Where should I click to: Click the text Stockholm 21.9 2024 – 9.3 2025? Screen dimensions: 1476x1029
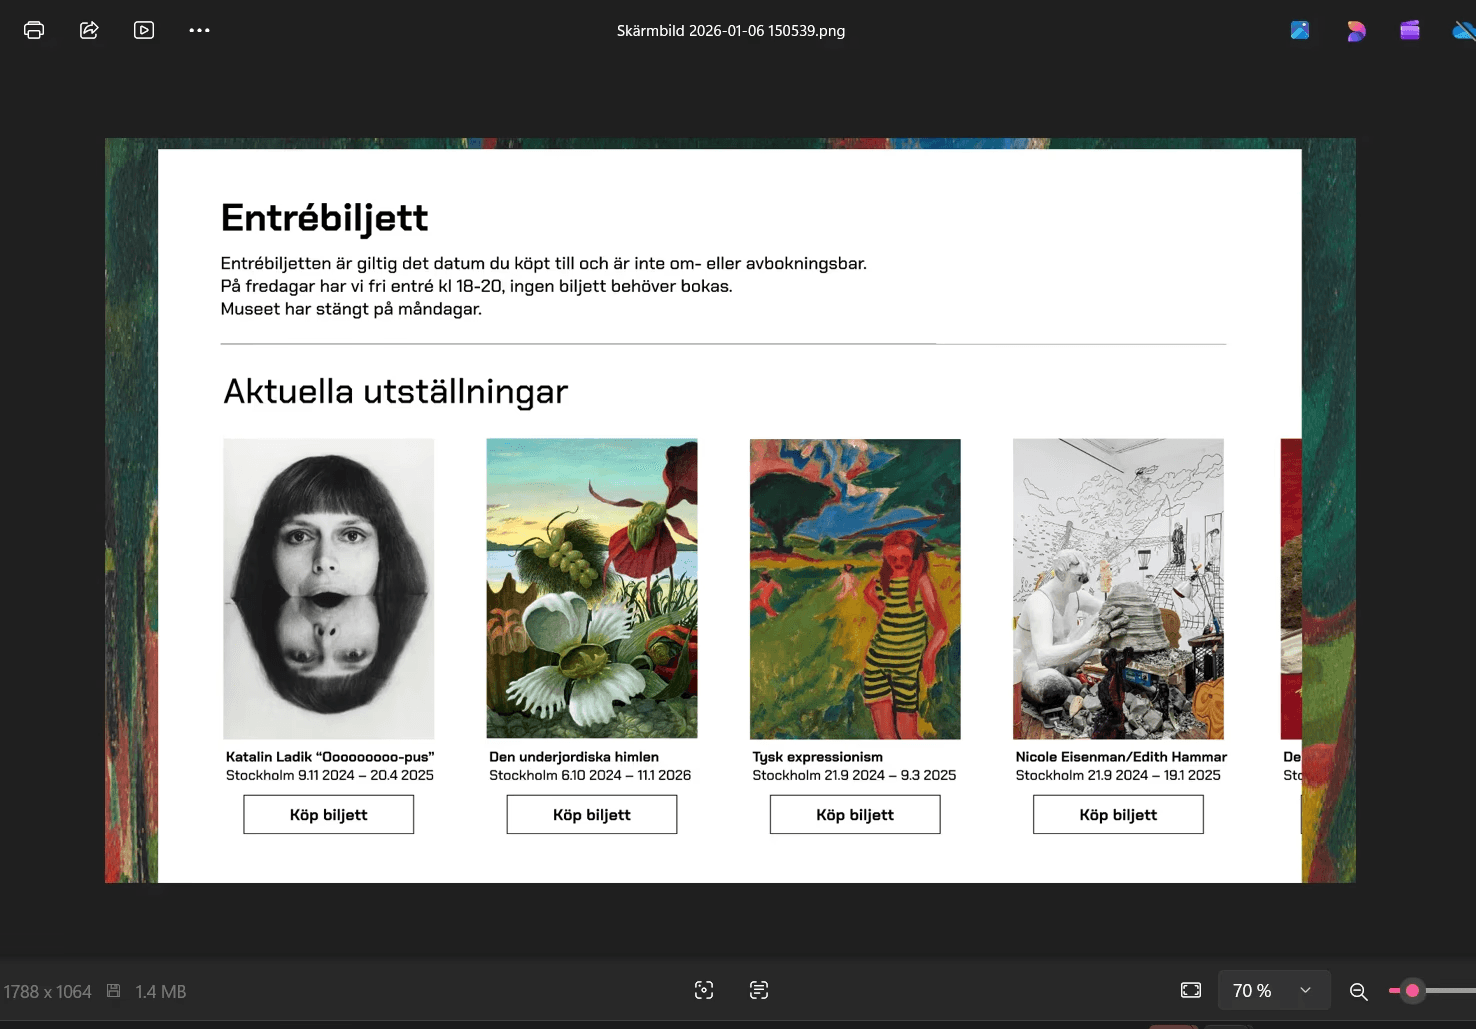click(854, 775)
